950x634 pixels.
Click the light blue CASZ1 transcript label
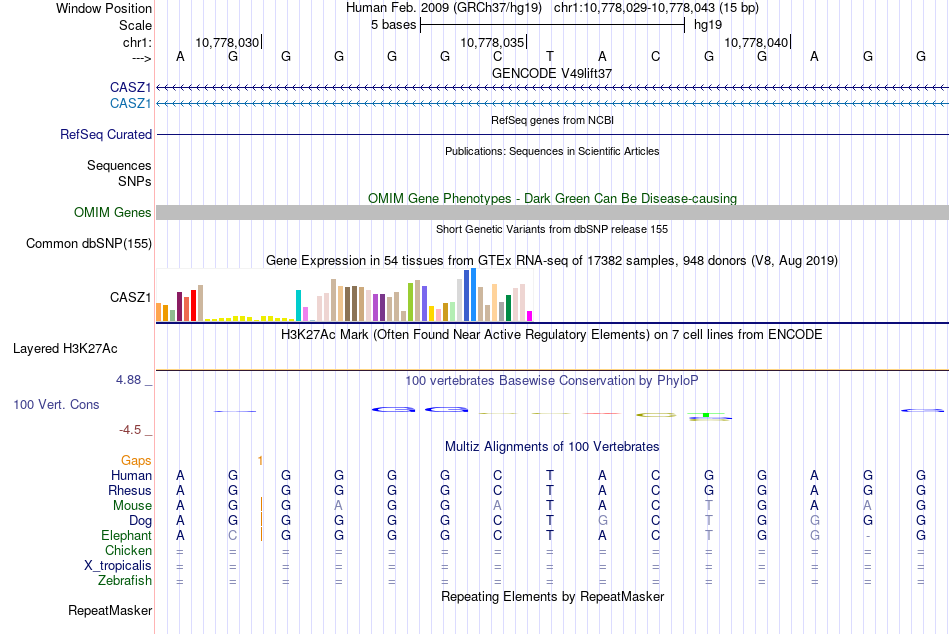pyautogui.click(x=130, y=104)
